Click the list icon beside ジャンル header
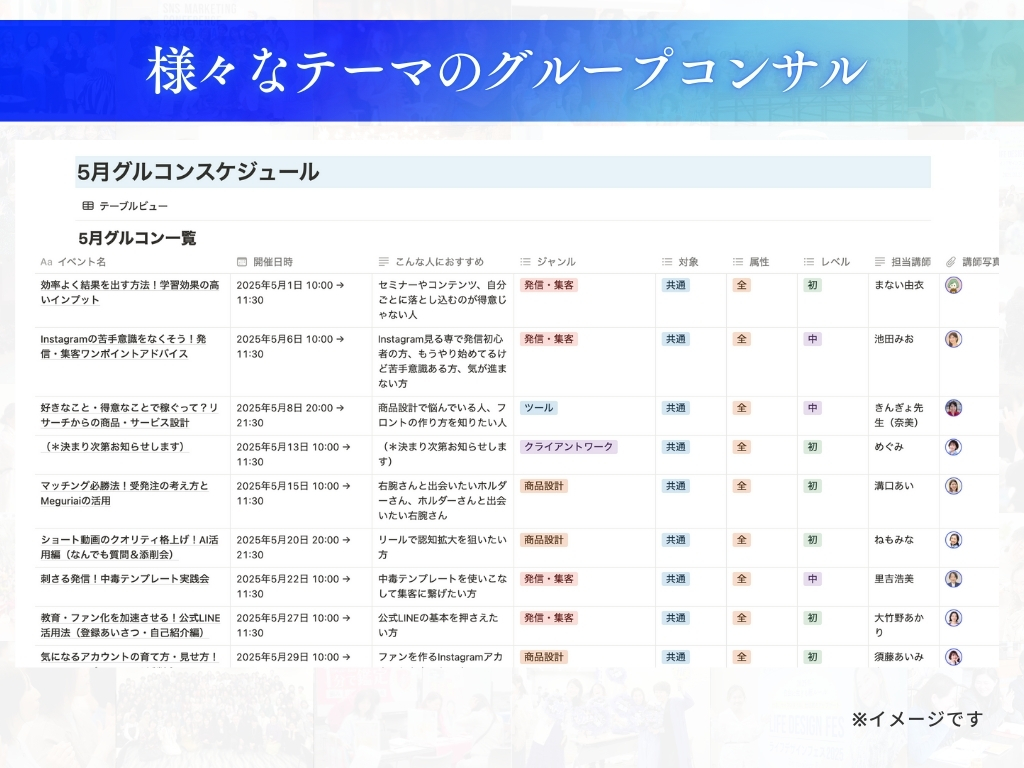This screenshot has height=768, width=1024. pyautogui.click(x=525, y=262)
